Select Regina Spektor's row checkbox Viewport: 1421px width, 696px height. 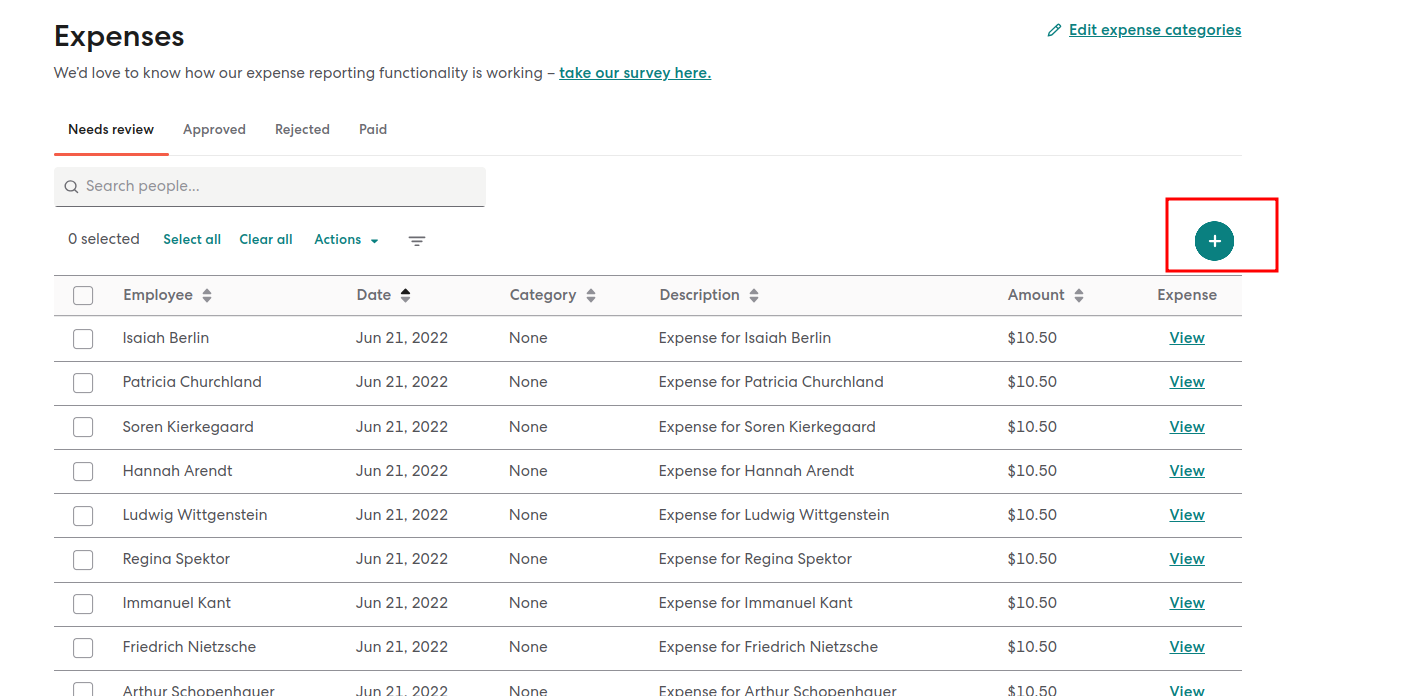pos(83,560)
